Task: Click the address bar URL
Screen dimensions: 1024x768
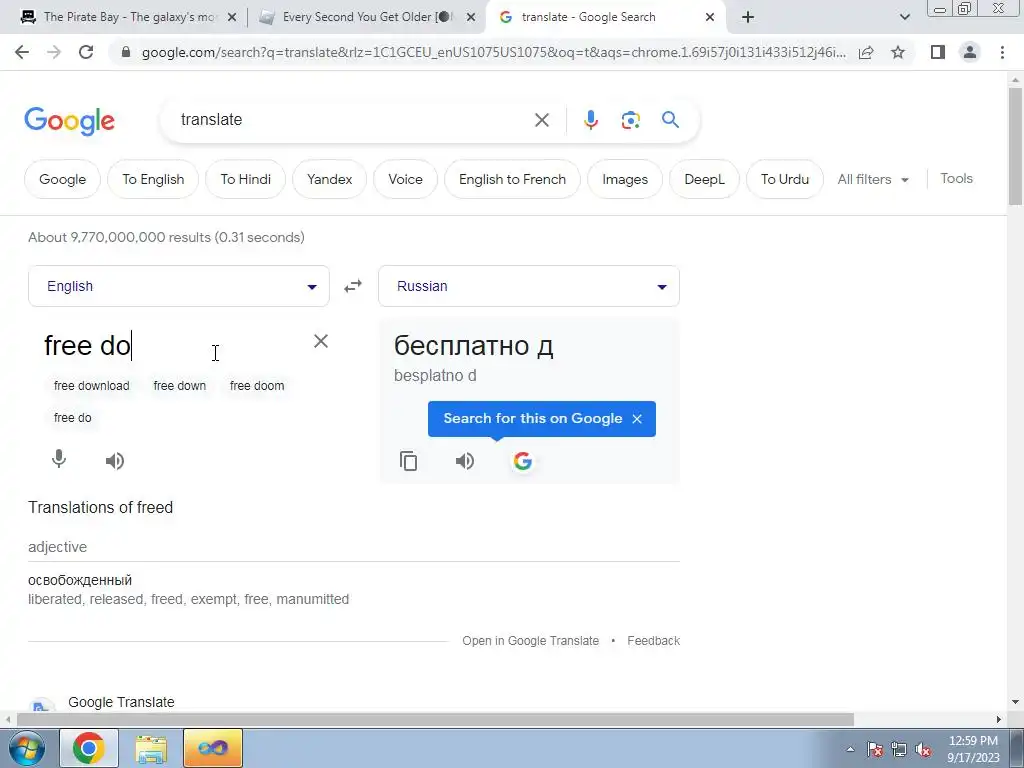Action: [493, 52]
